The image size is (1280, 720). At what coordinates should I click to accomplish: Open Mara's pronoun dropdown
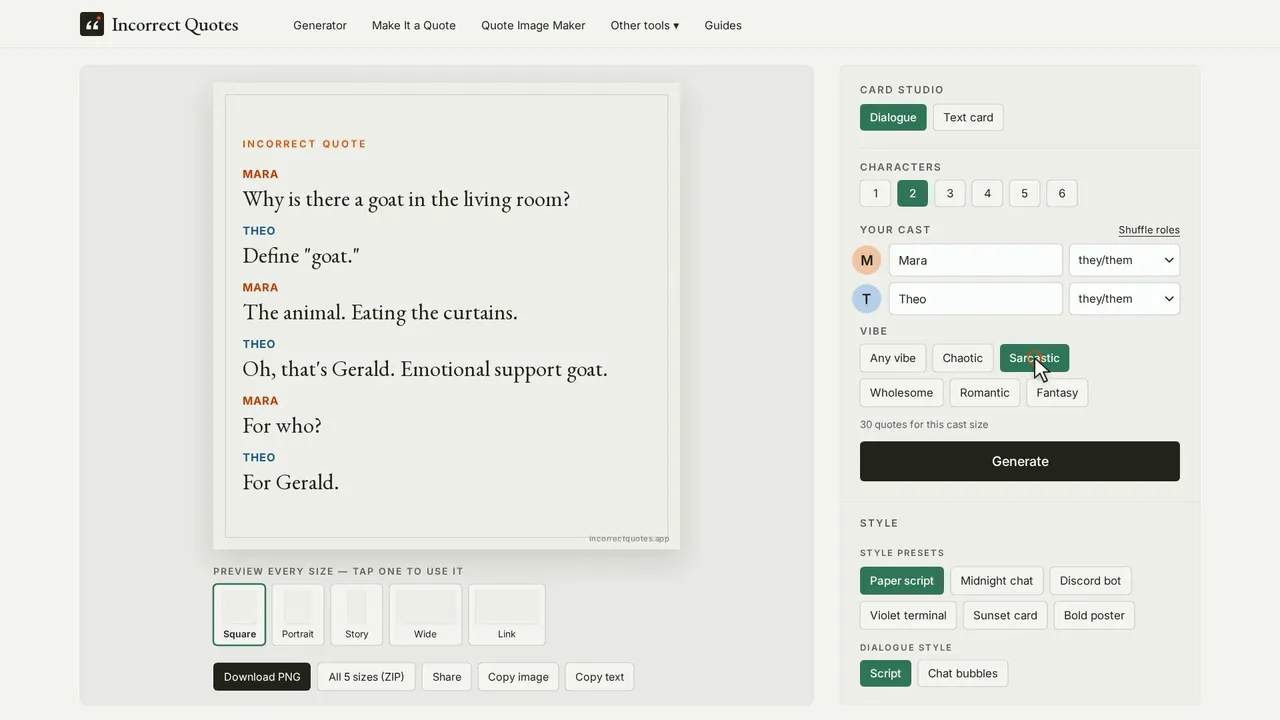(1124, 260)
